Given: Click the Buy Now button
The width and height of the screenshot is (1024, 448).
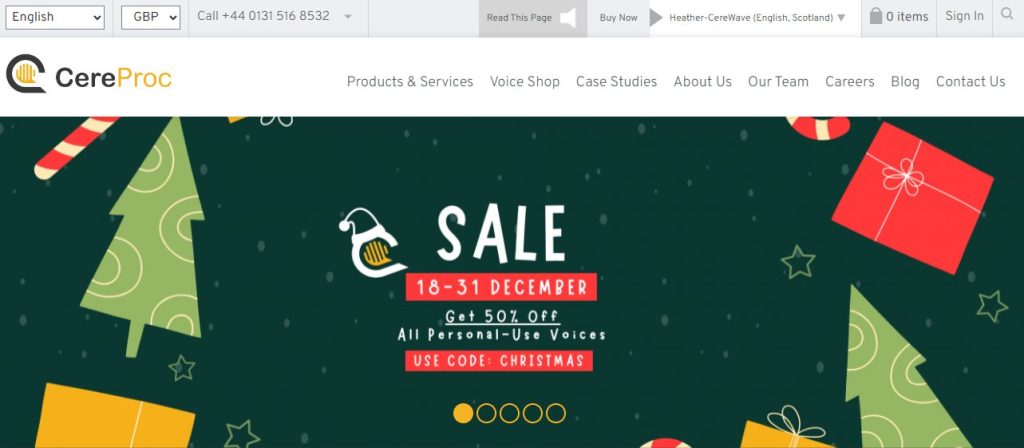Looking at the screenshot, I should (618, 18).
